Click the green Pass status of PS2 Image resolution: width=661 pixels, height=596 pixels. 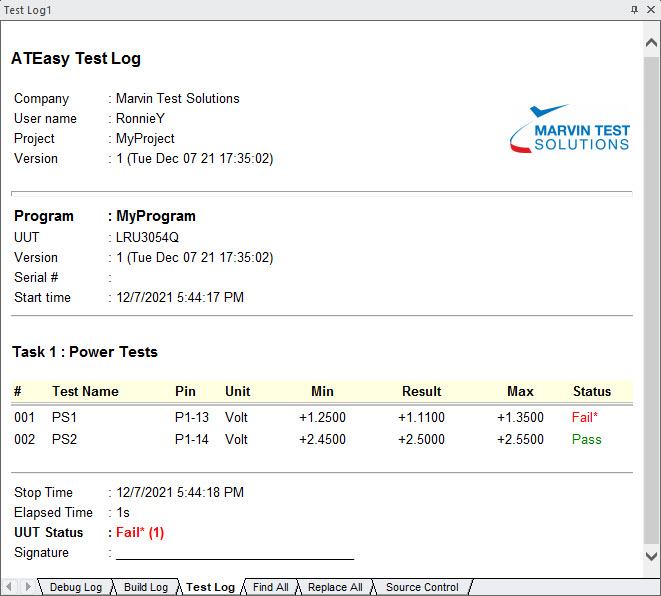coord(586,439)
